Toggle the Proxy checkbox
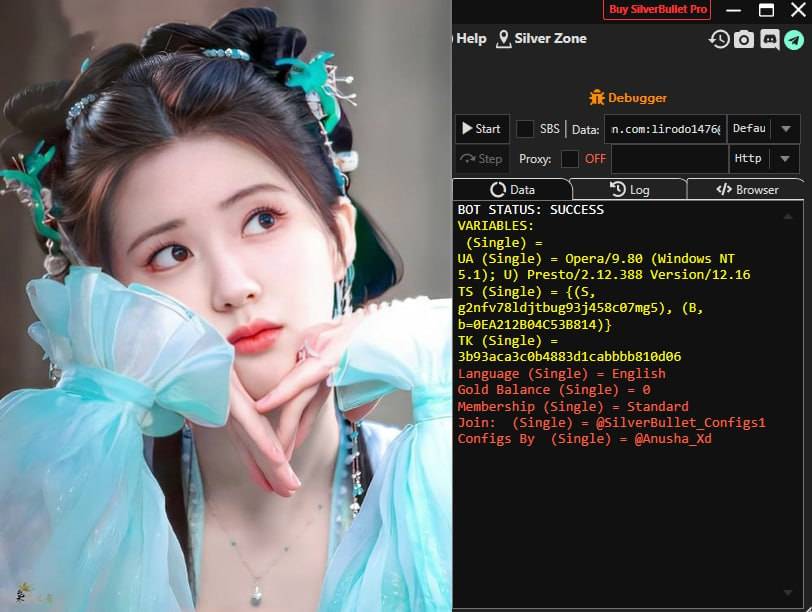812x612 pixels. [x=570, y=158]
